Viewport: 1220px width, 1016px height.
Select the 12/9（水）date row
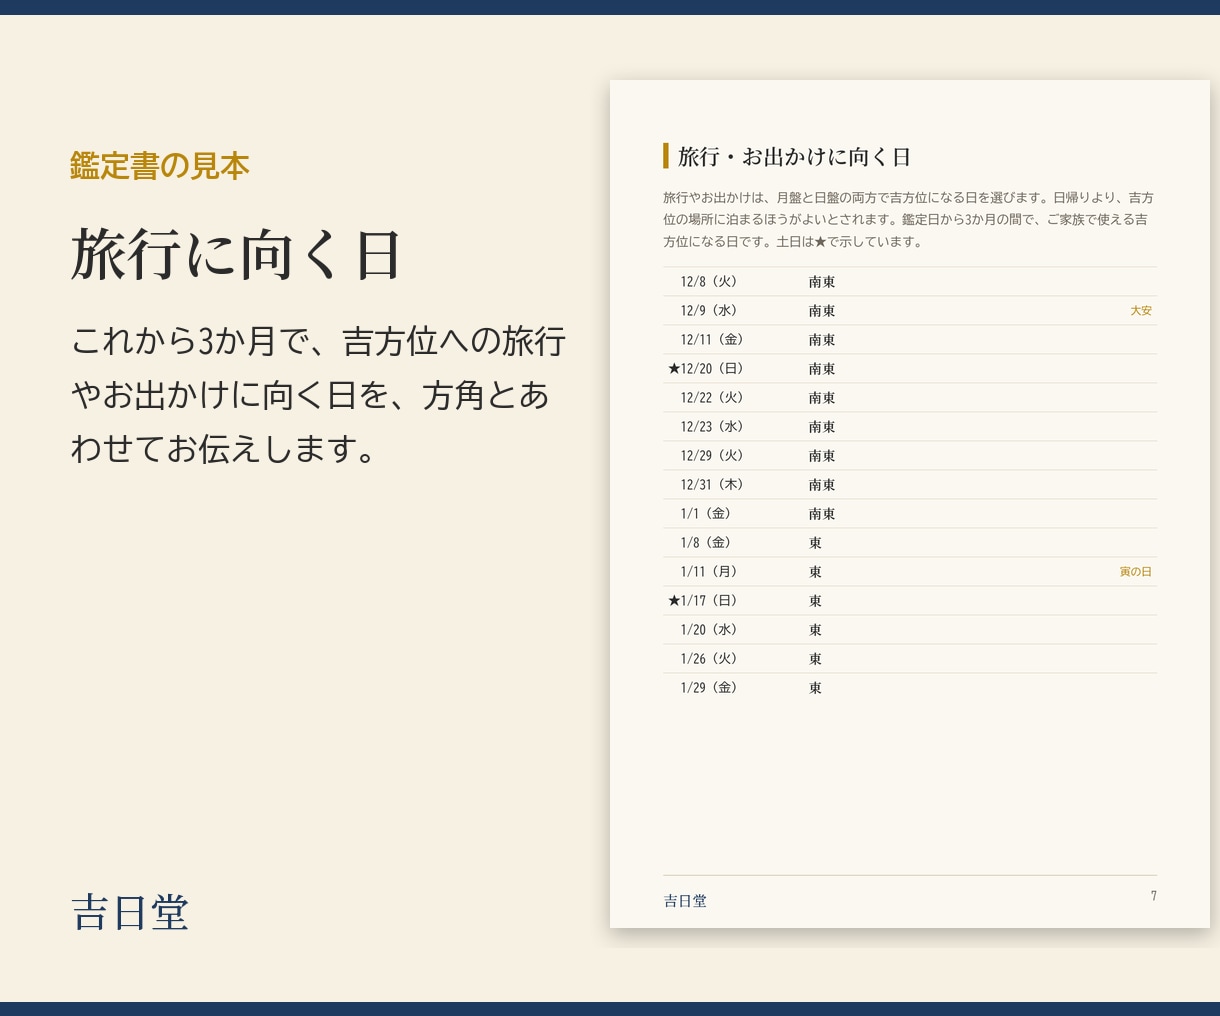(910, 311)
